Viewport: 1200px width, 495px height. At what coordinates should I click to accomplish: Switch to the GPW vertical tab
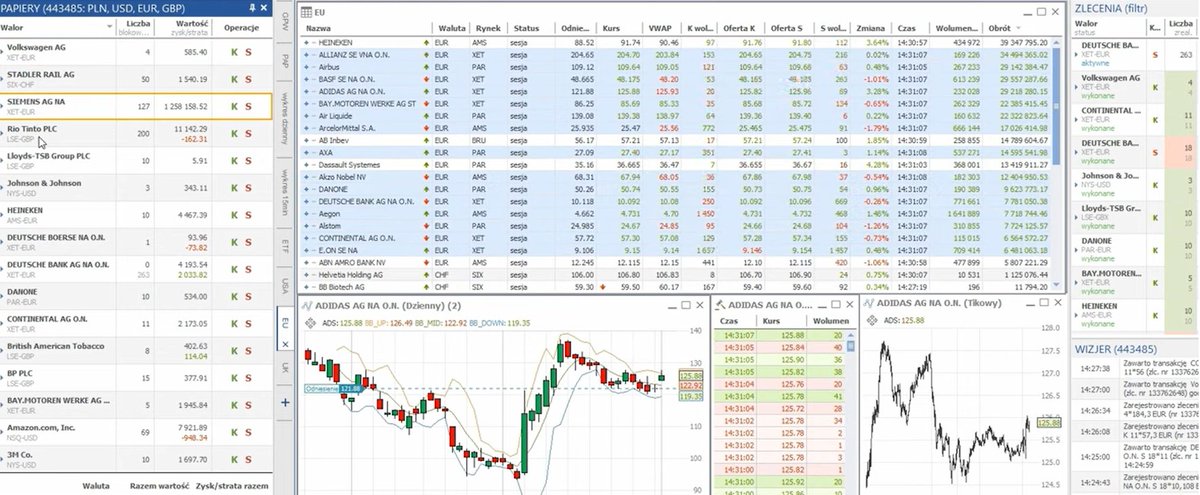click(x=286, y=20)
